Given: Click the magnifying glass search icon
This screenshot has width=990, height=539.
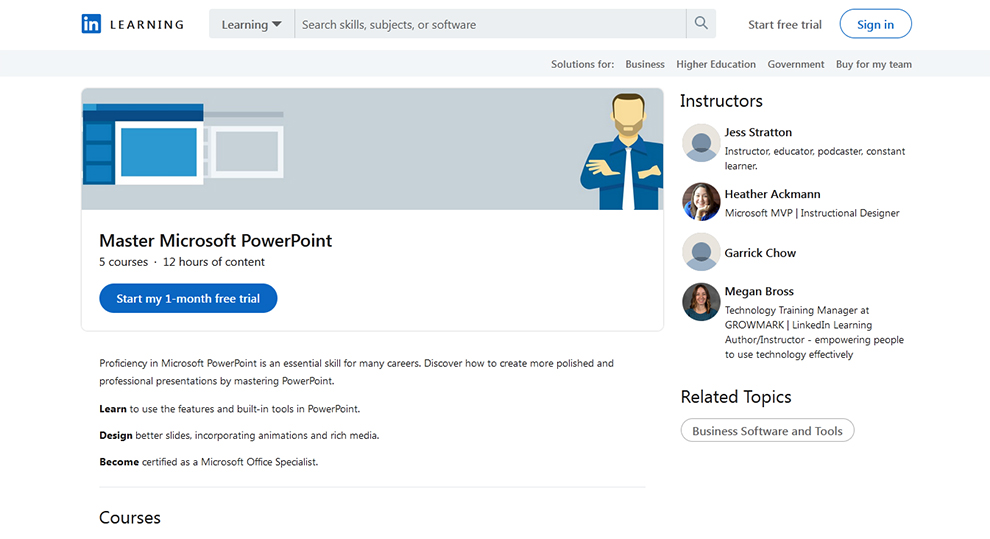Looking at the screenshot, I should (x=701, y=23).
